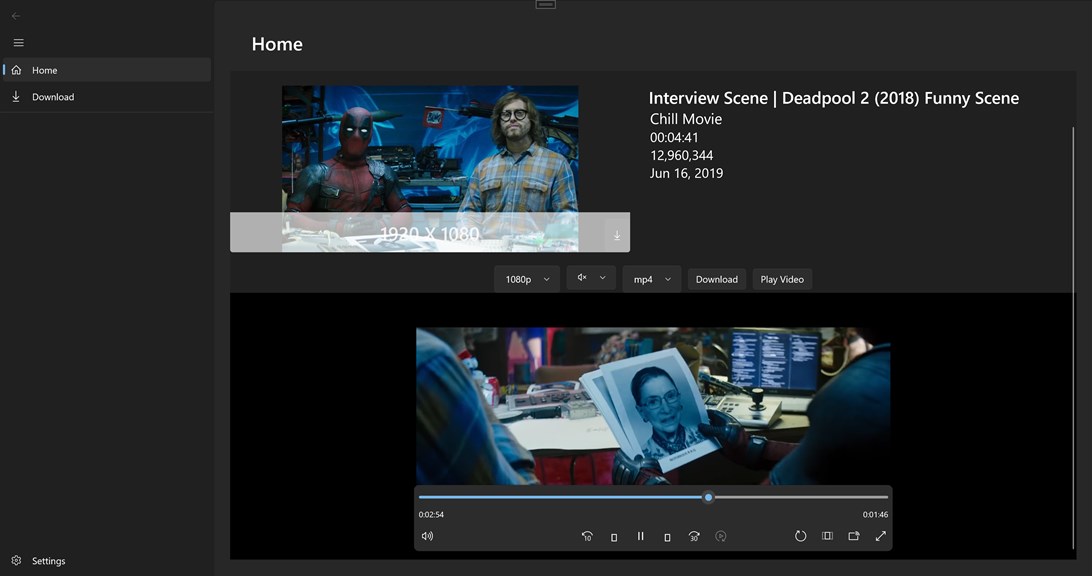Viewport: 1092px width, 576px height.
Task: Click the player seek slider thumb
Action: [708, 497]
